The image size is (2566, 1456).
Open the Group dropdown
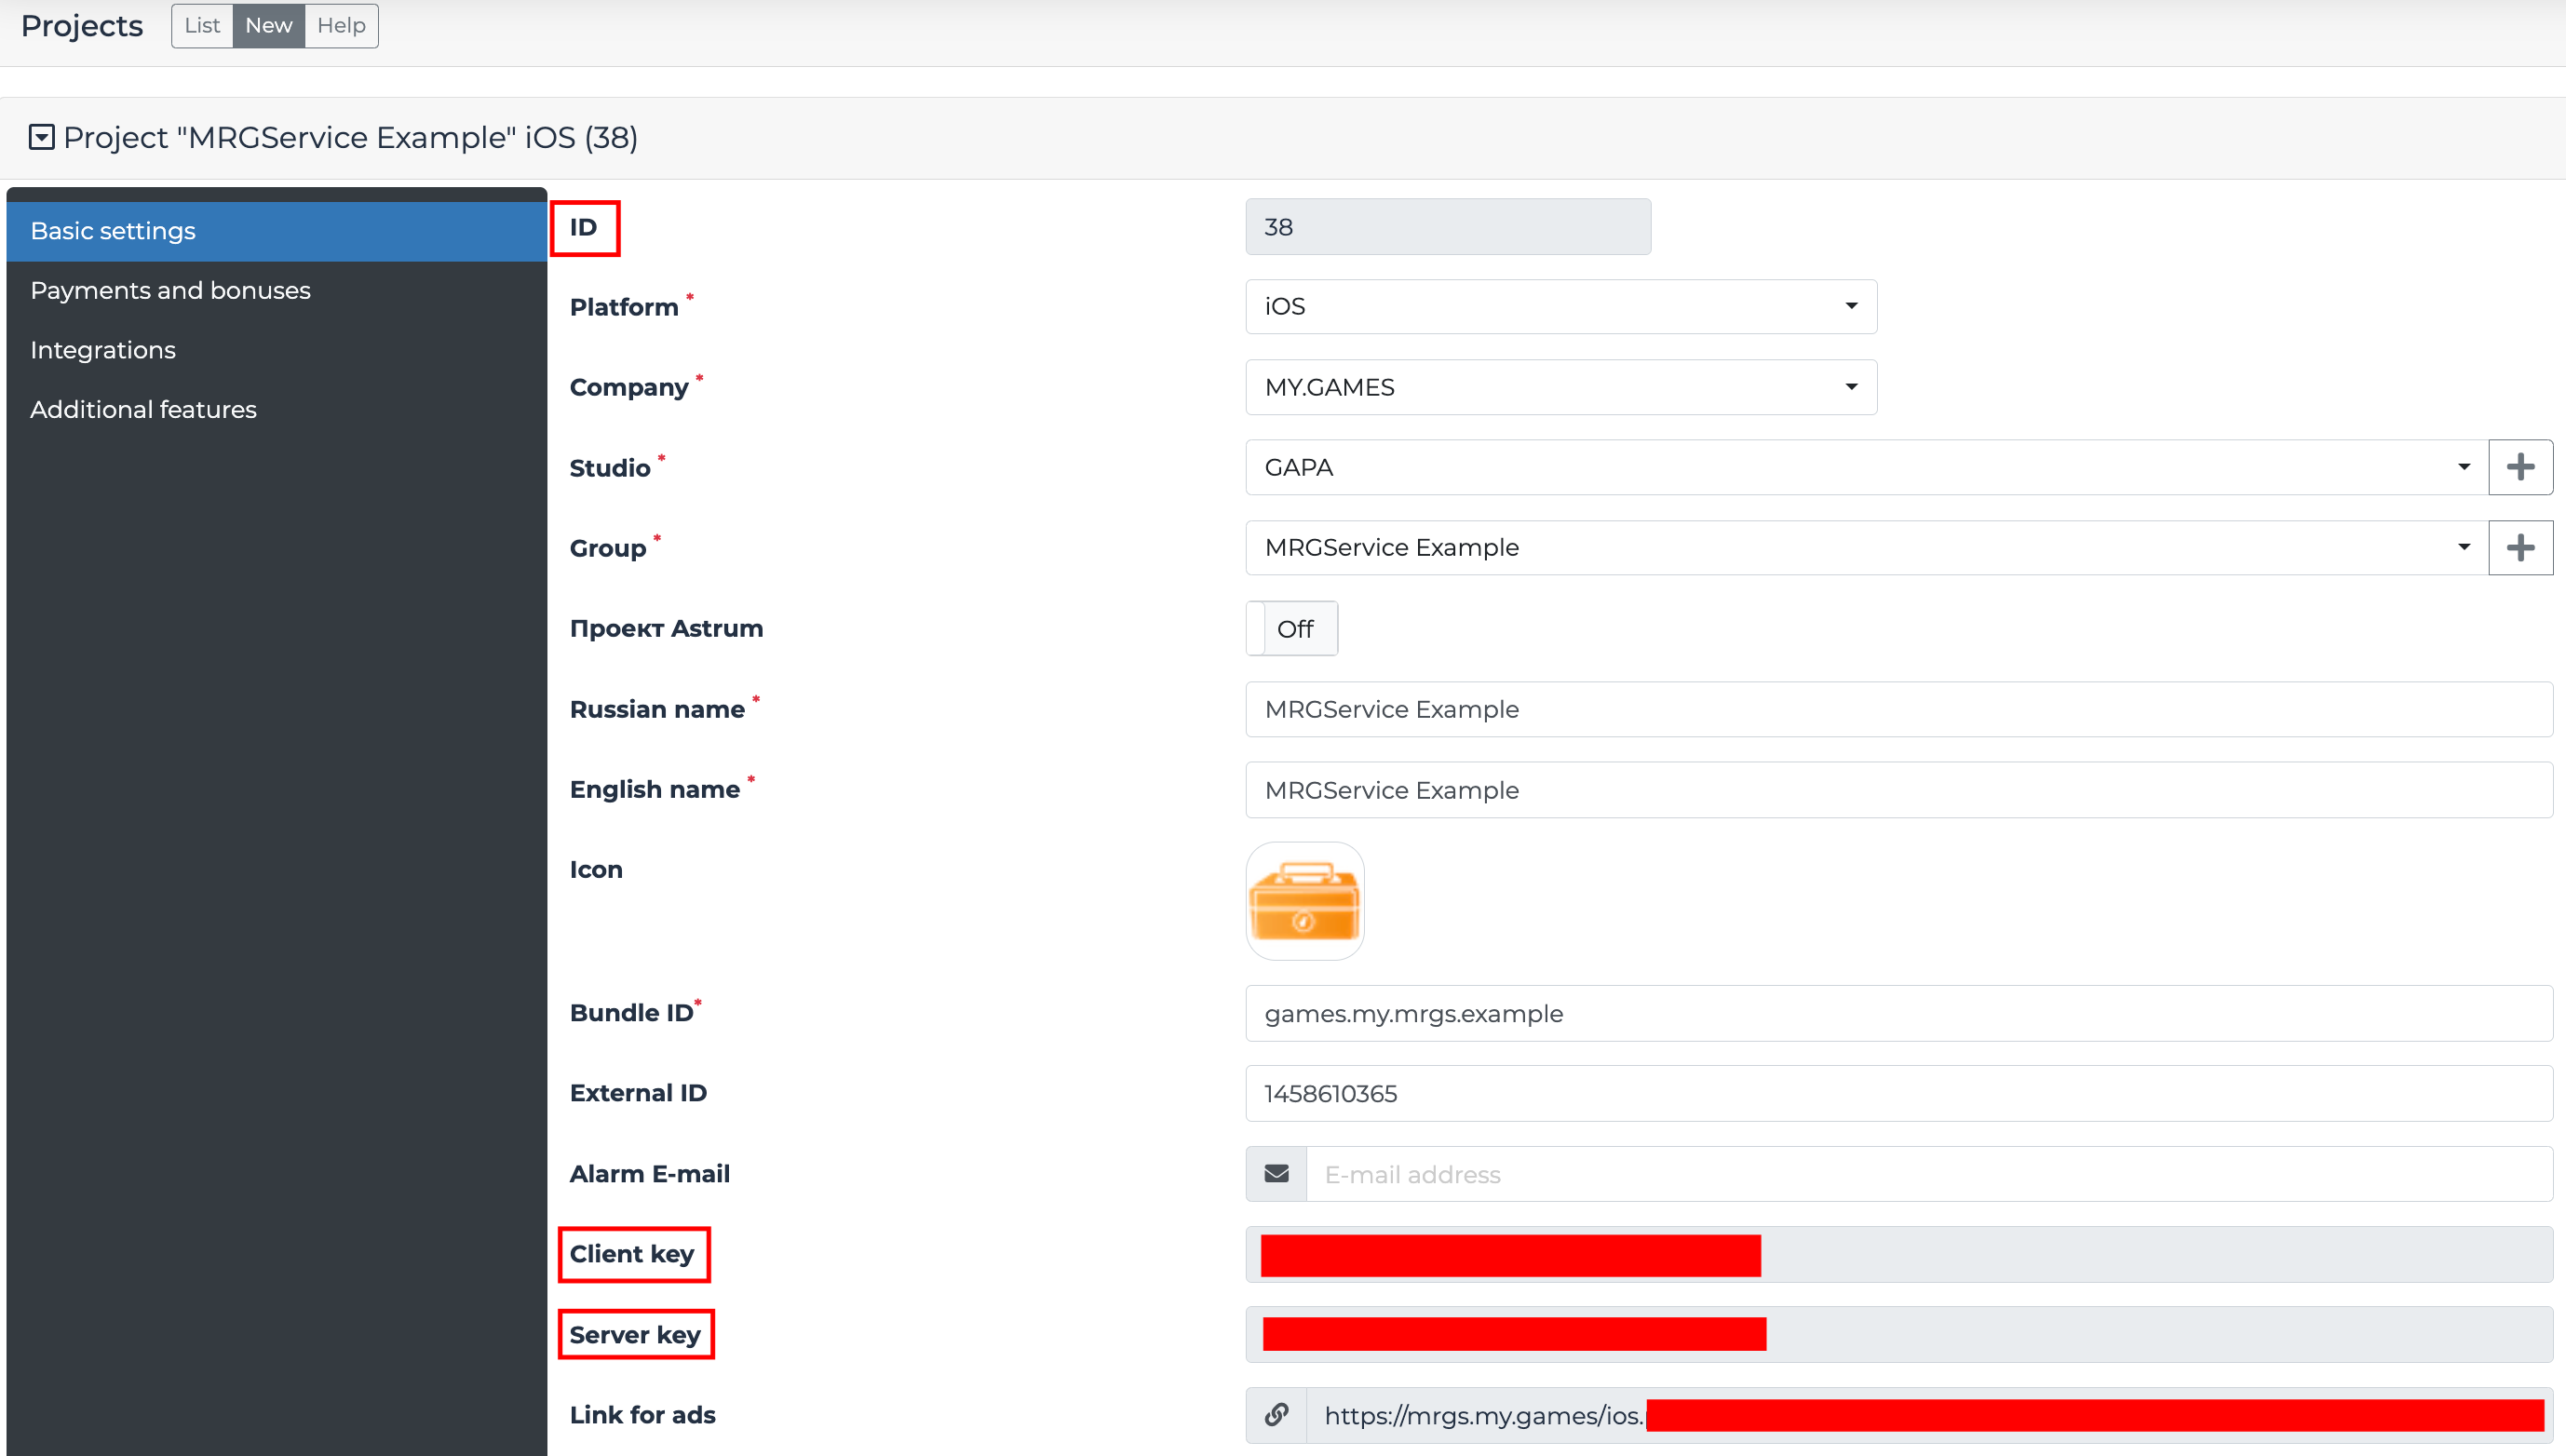coord(1865,548)
